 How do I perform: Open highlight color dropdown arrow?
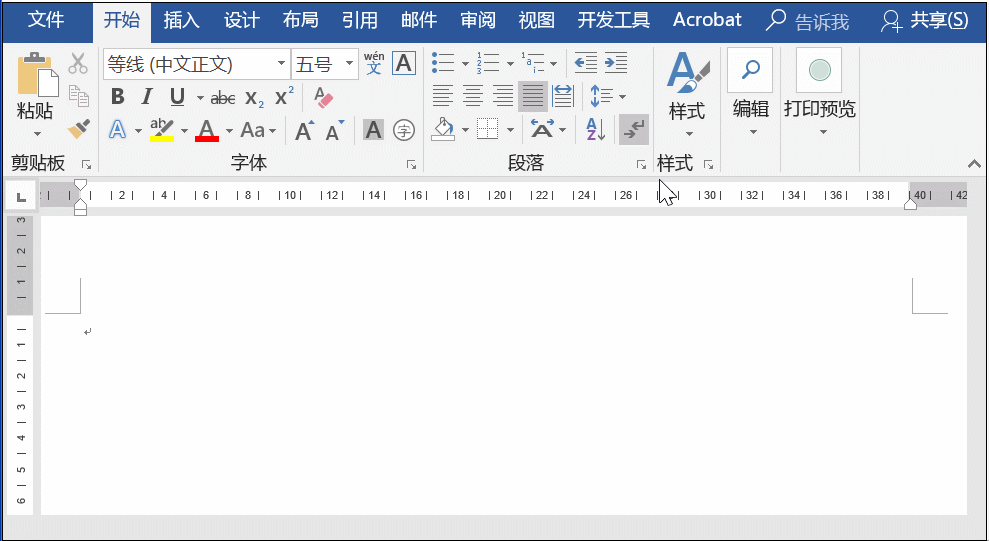[184, 131]
